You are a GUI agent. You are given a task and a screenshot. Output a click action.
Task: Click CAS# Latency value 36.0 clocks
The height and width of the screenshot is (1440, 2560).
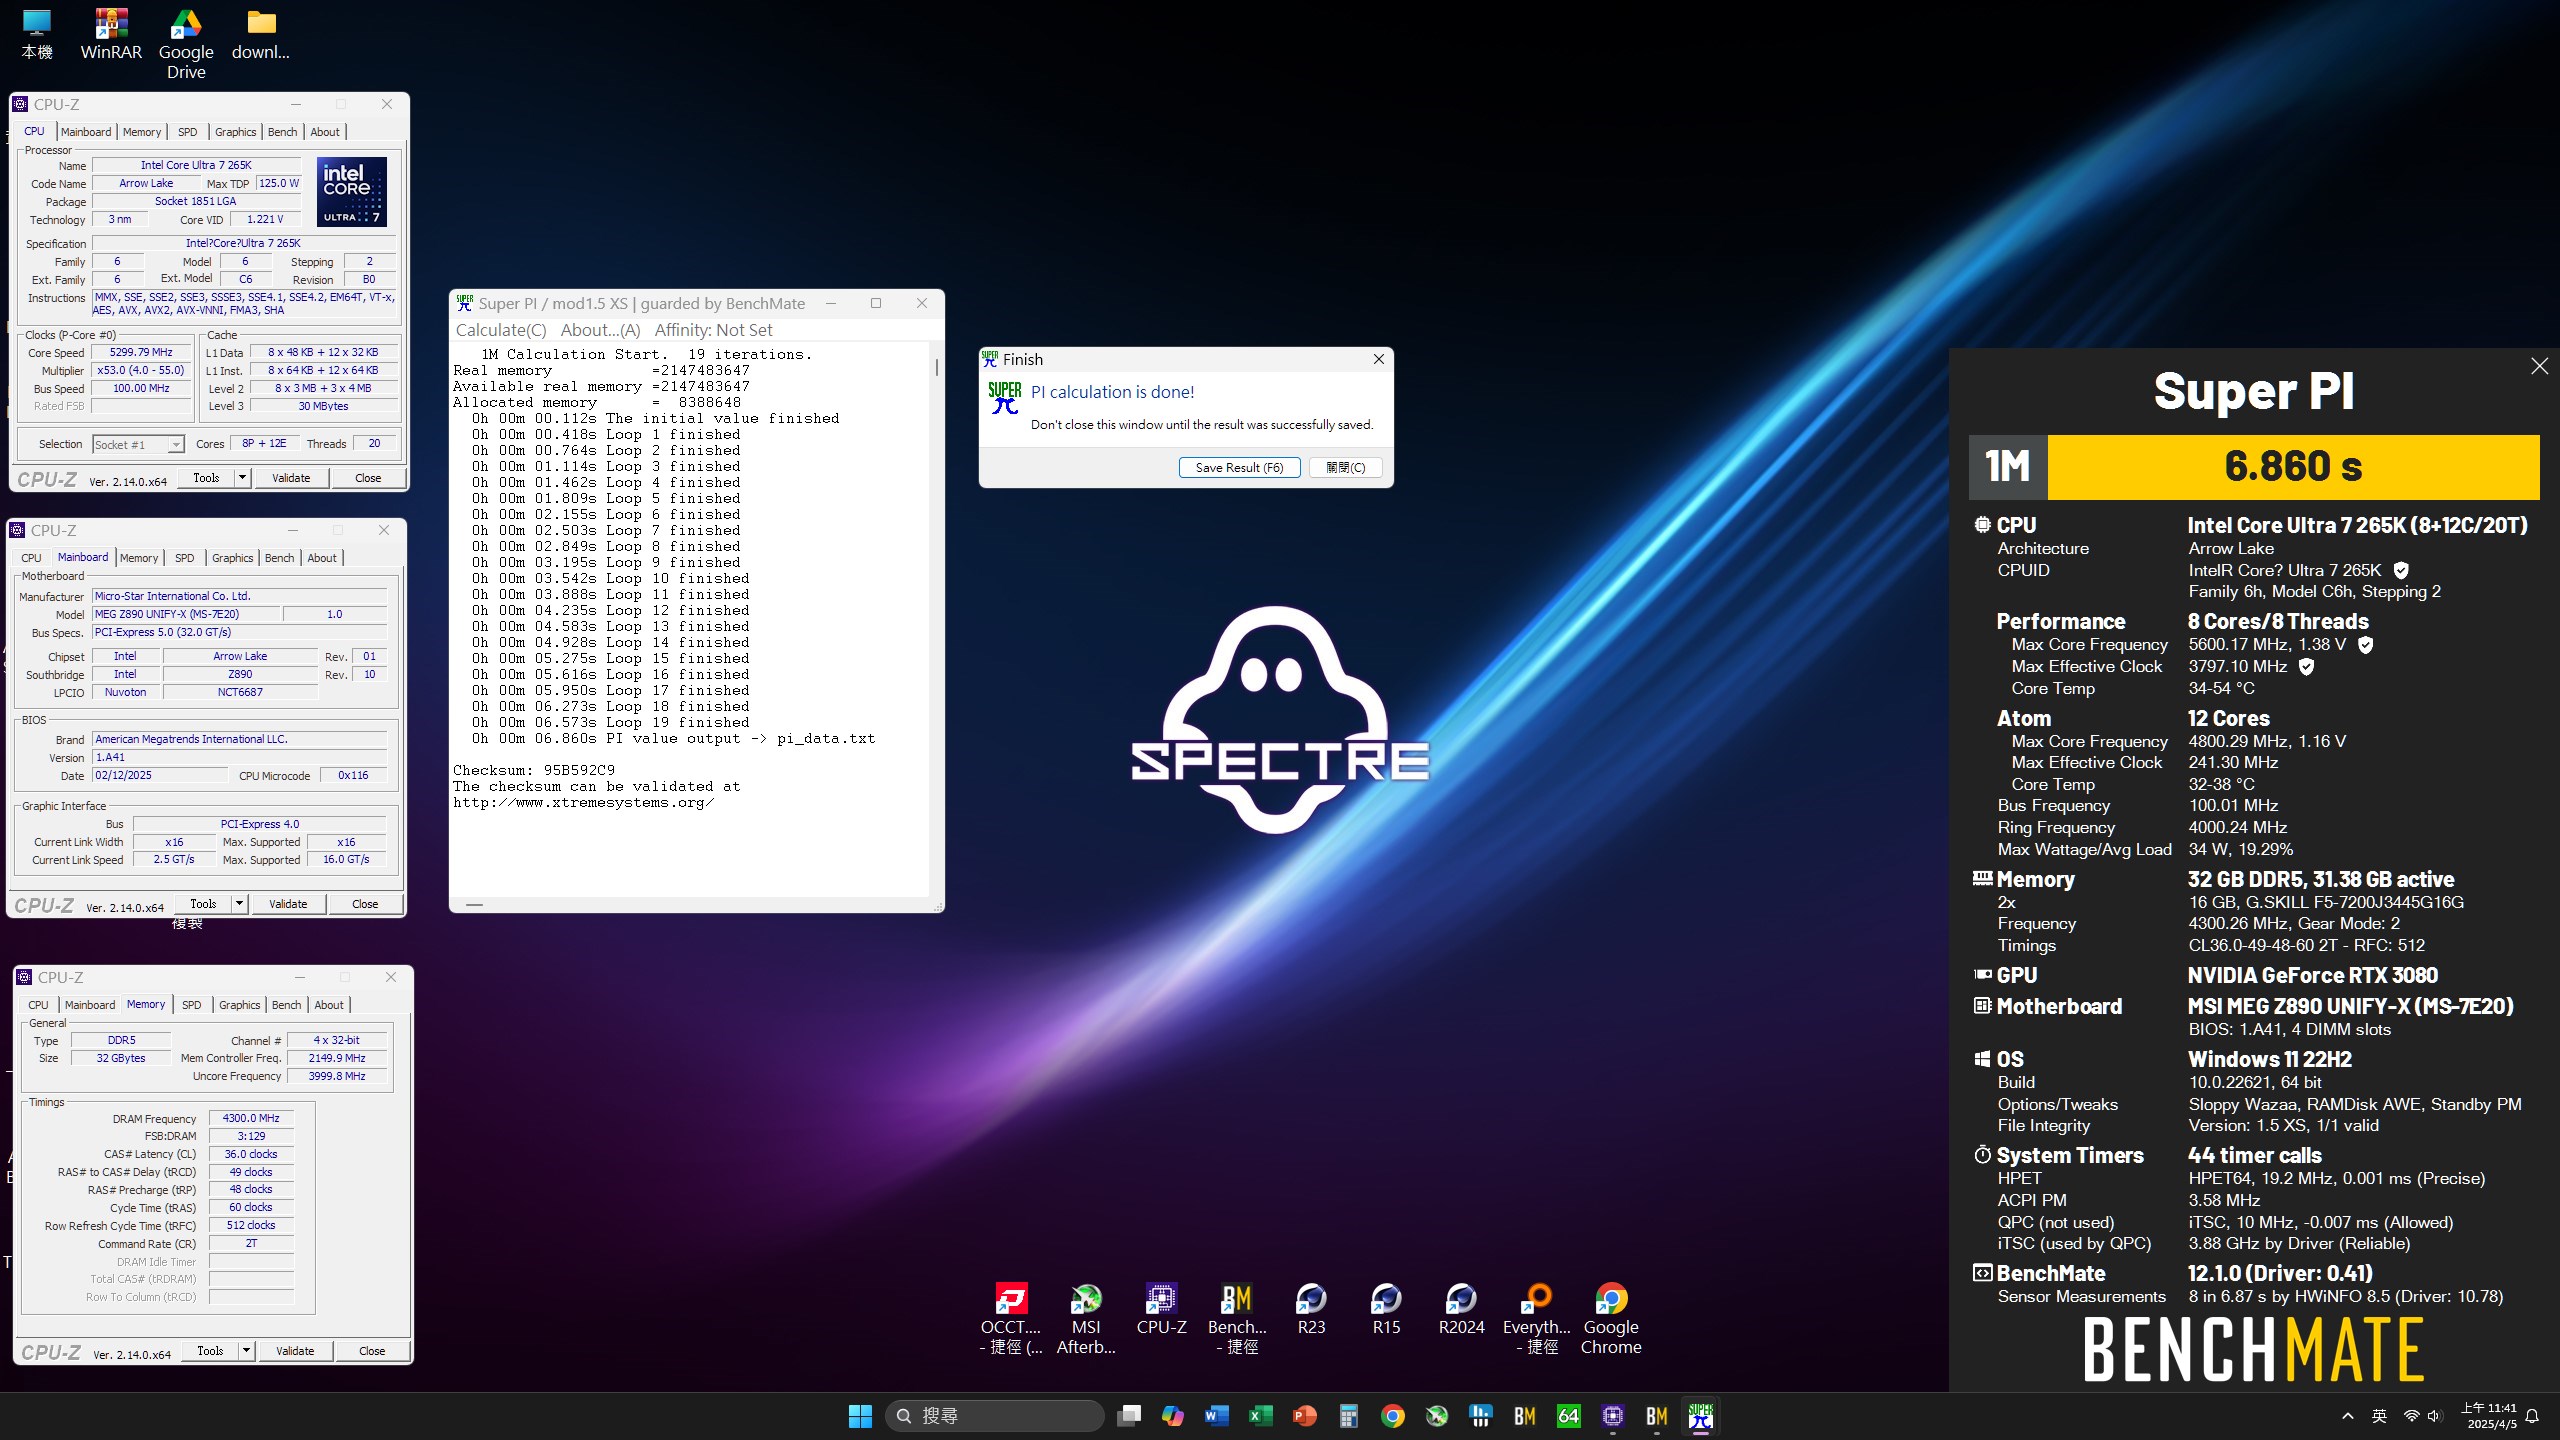coord(251,1154)
